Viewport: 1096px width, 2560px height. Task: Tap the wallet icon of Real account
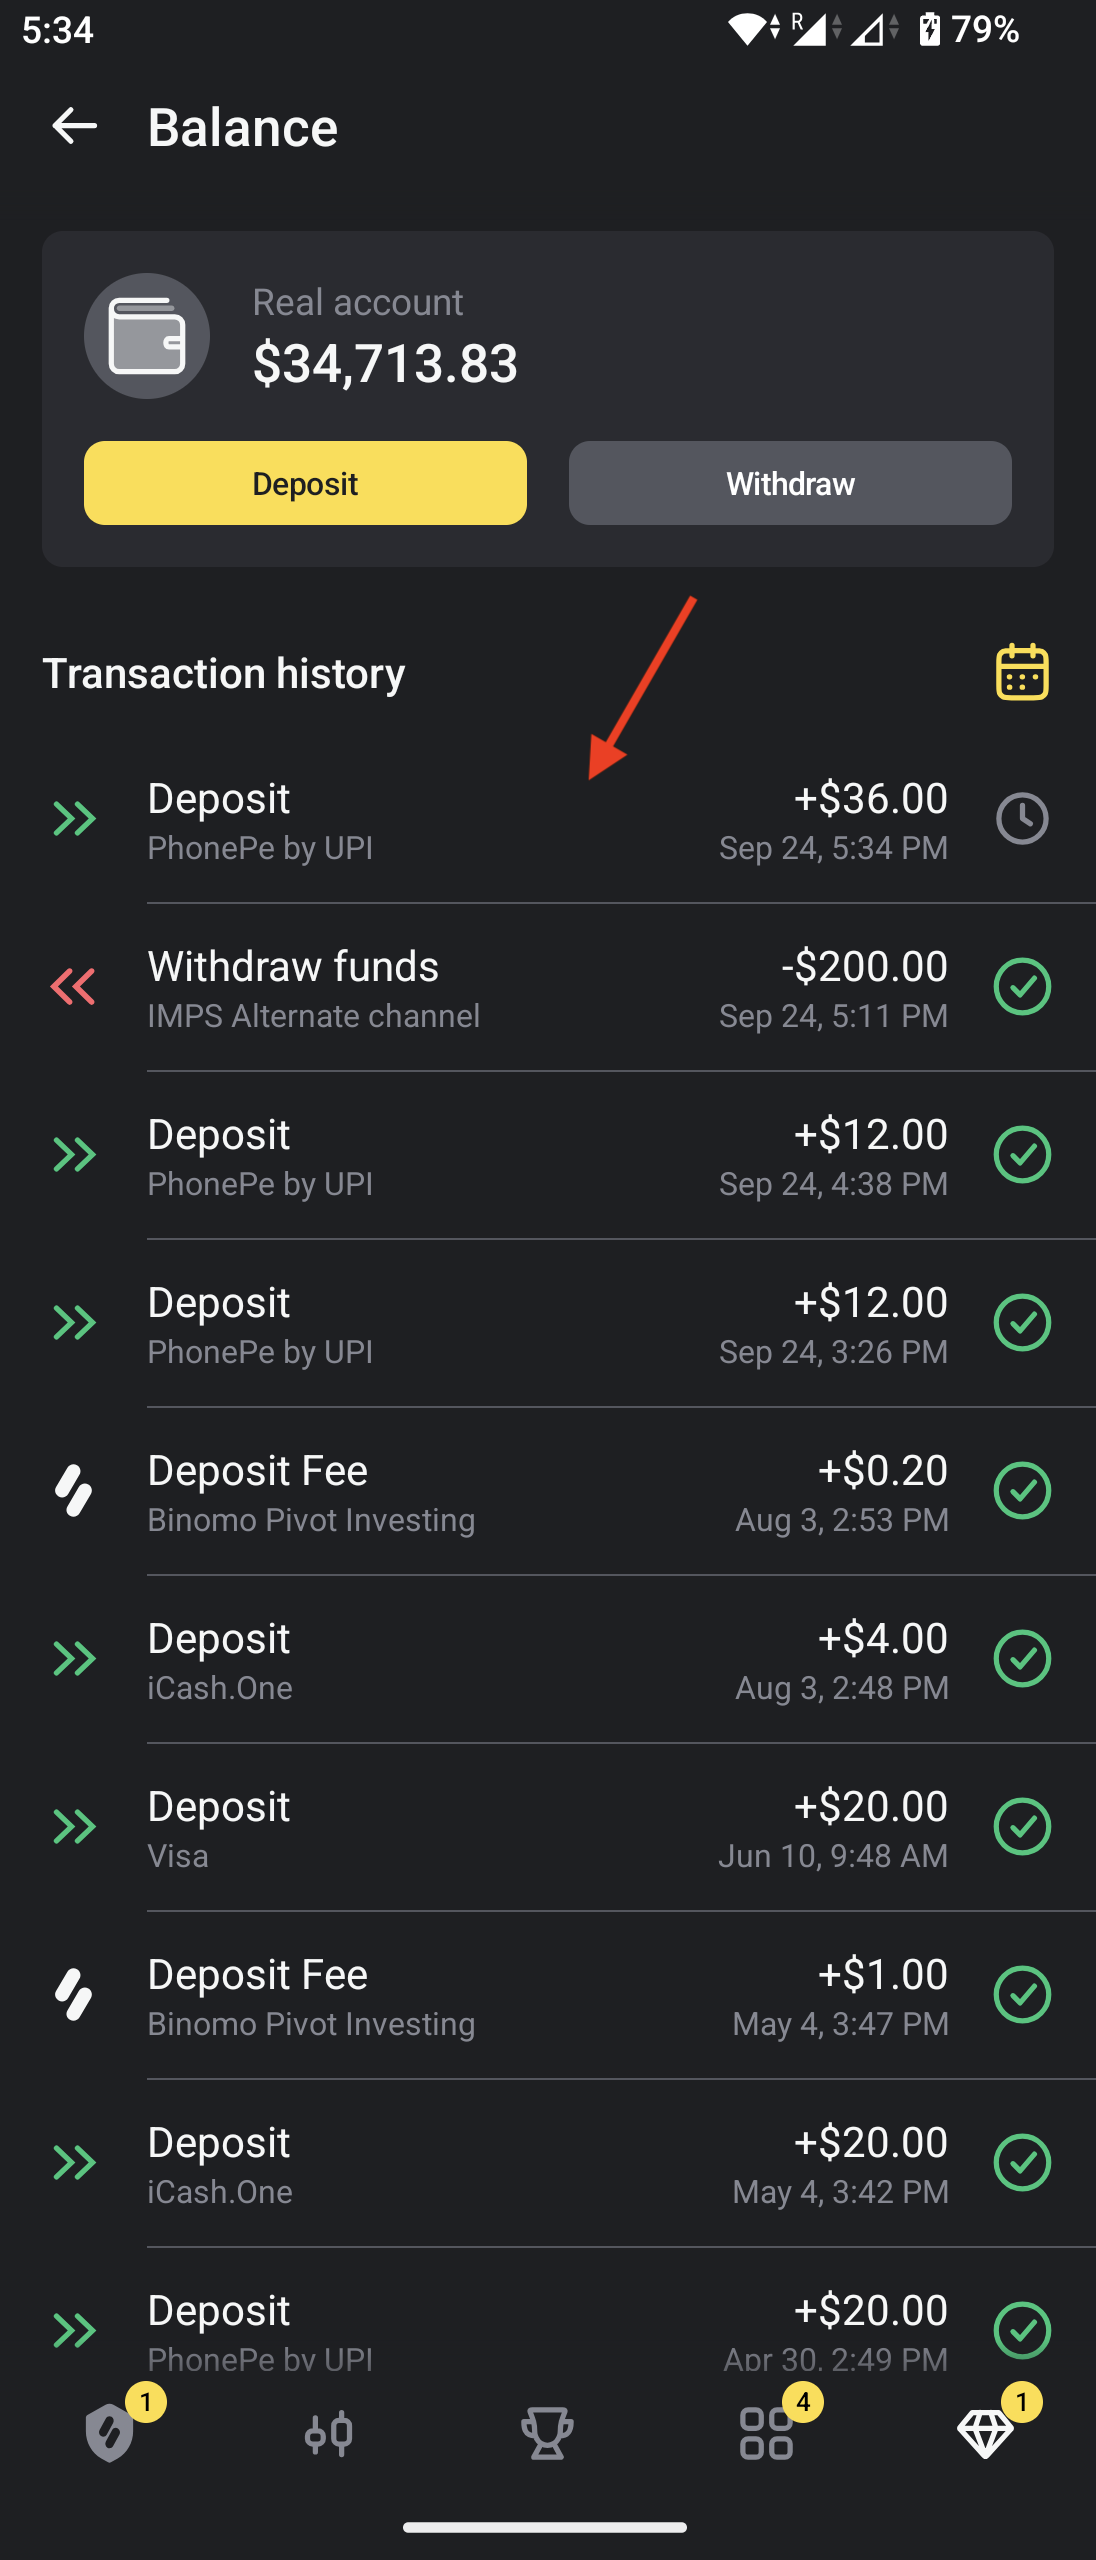147,336
